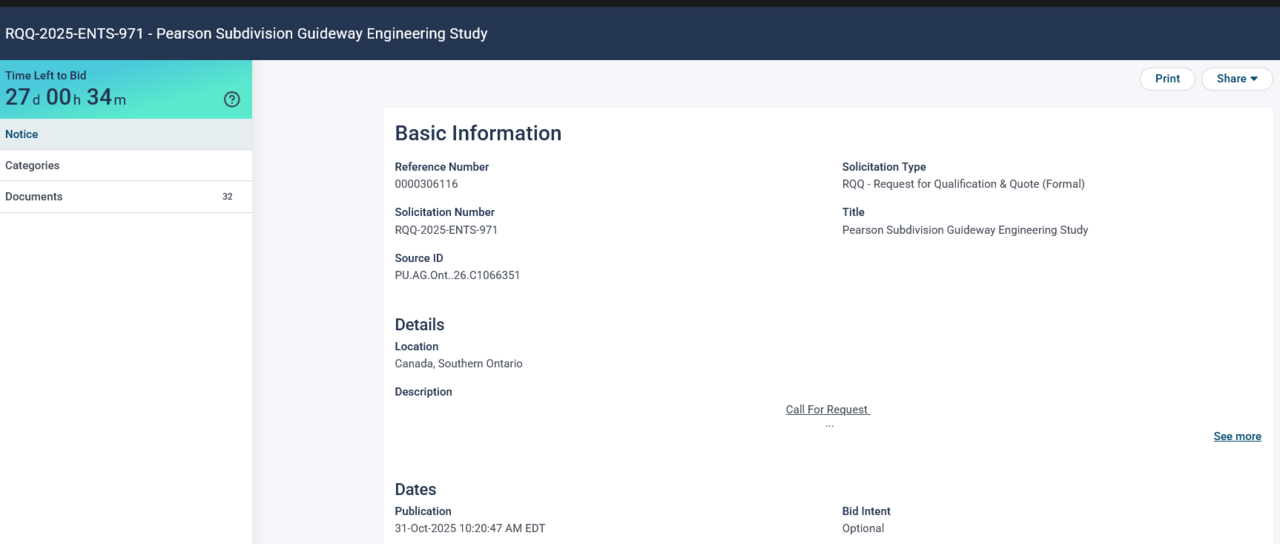Select reference number 0000306116 text
This screenshot has height=544, width=1280.
426,184
